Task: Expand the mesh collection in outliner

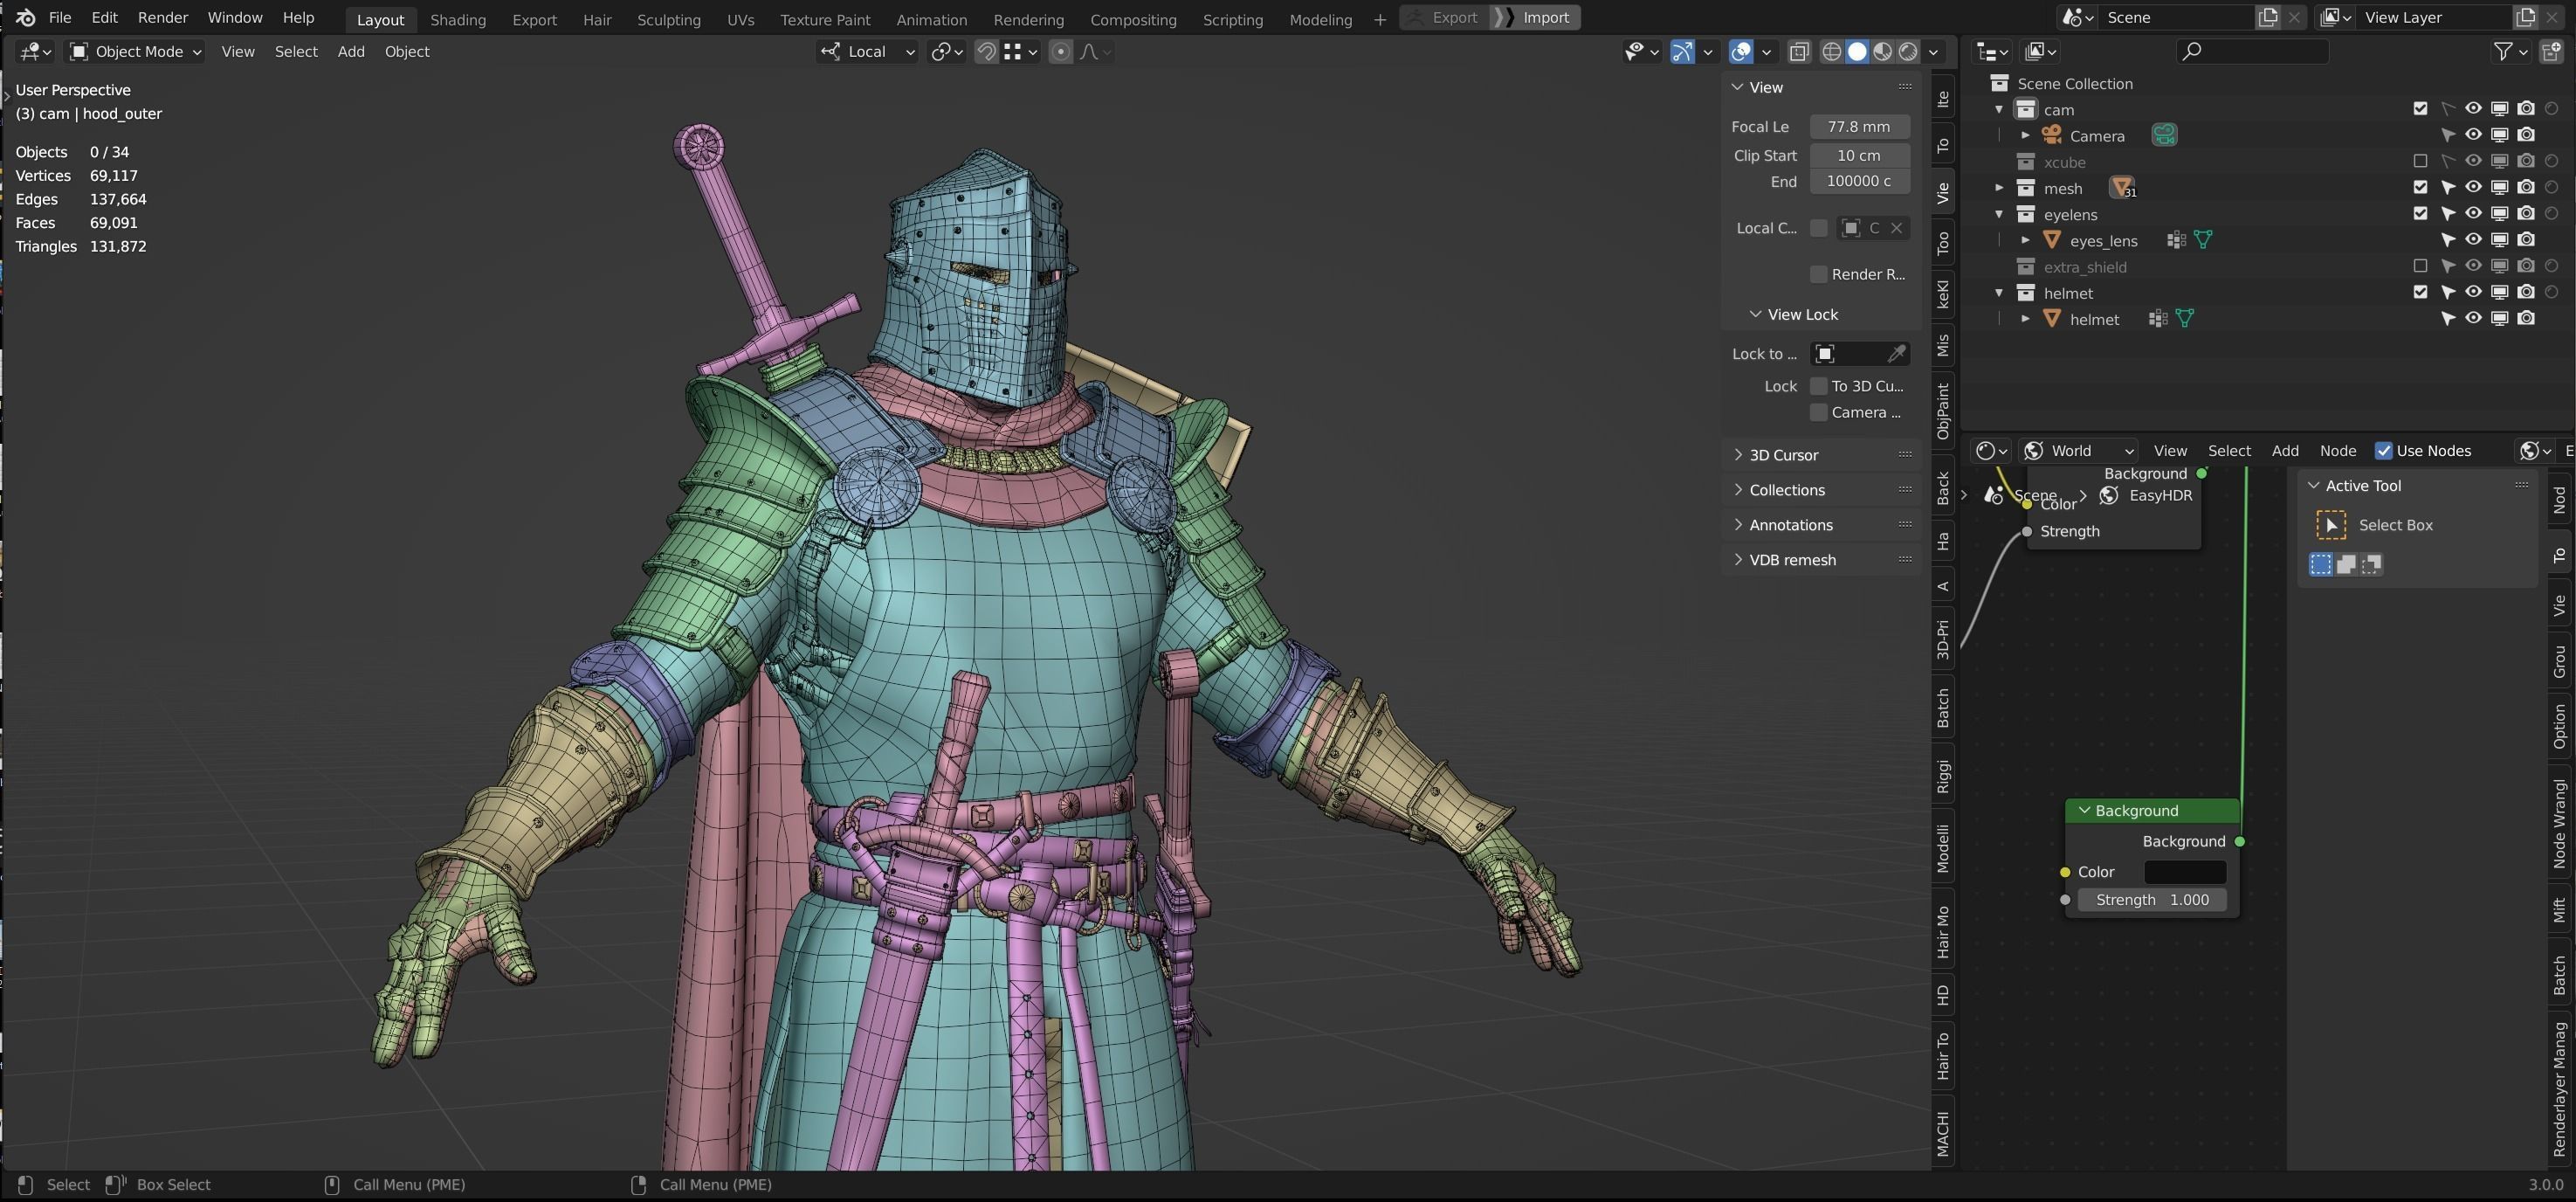Action: click(1998, 187)
